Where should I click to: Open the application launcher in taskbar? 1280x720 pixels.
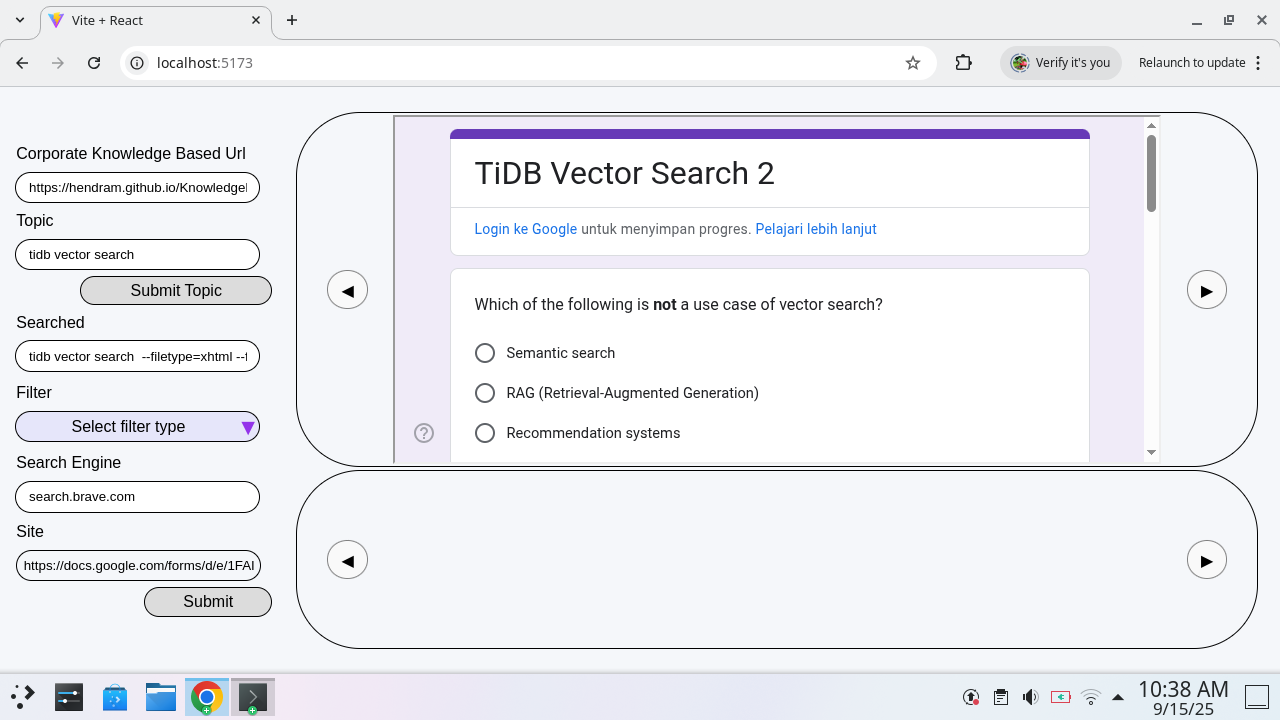coord(23,697)
